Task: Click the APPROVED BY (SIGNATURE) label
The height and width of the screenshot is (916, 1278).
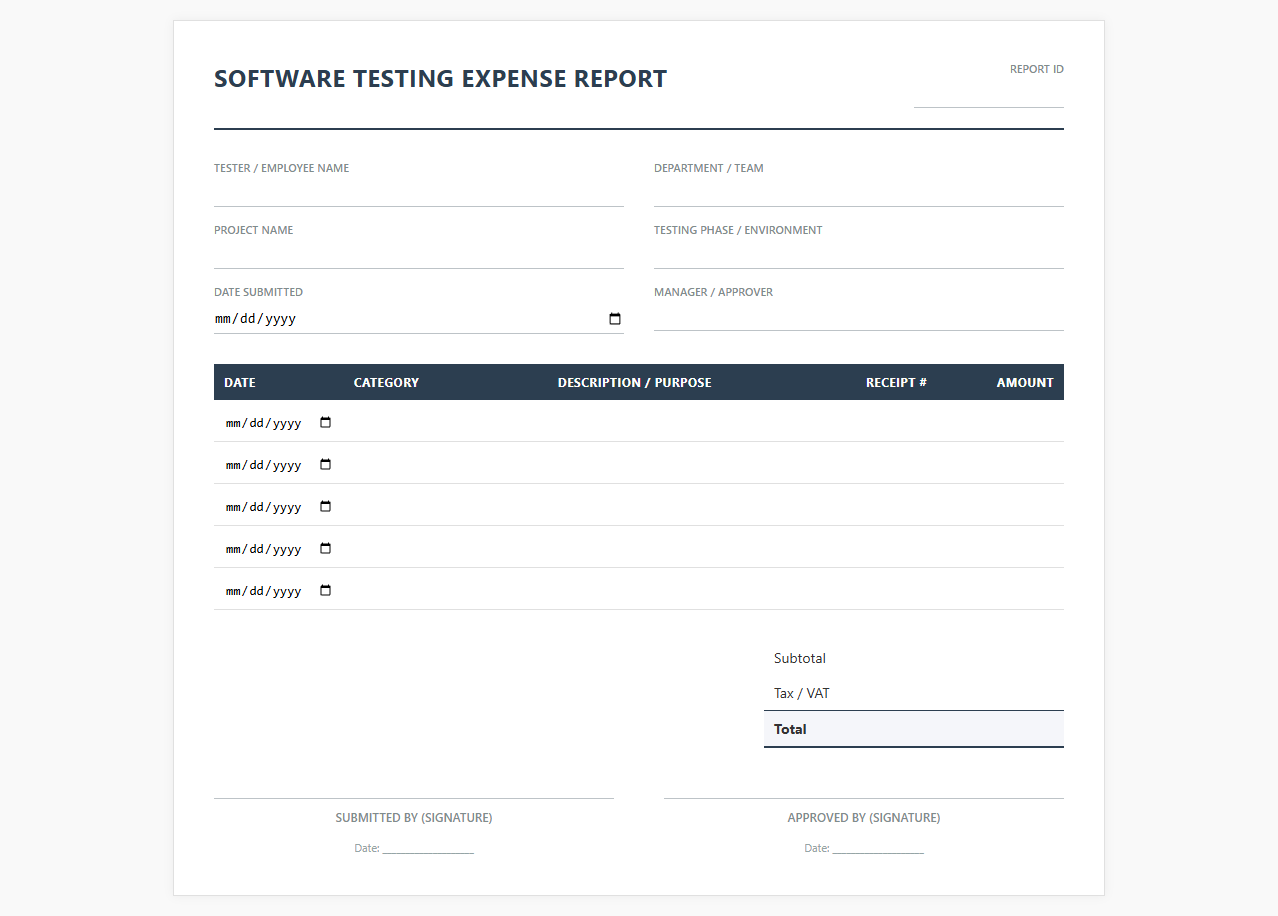Action: pos(864,818)
